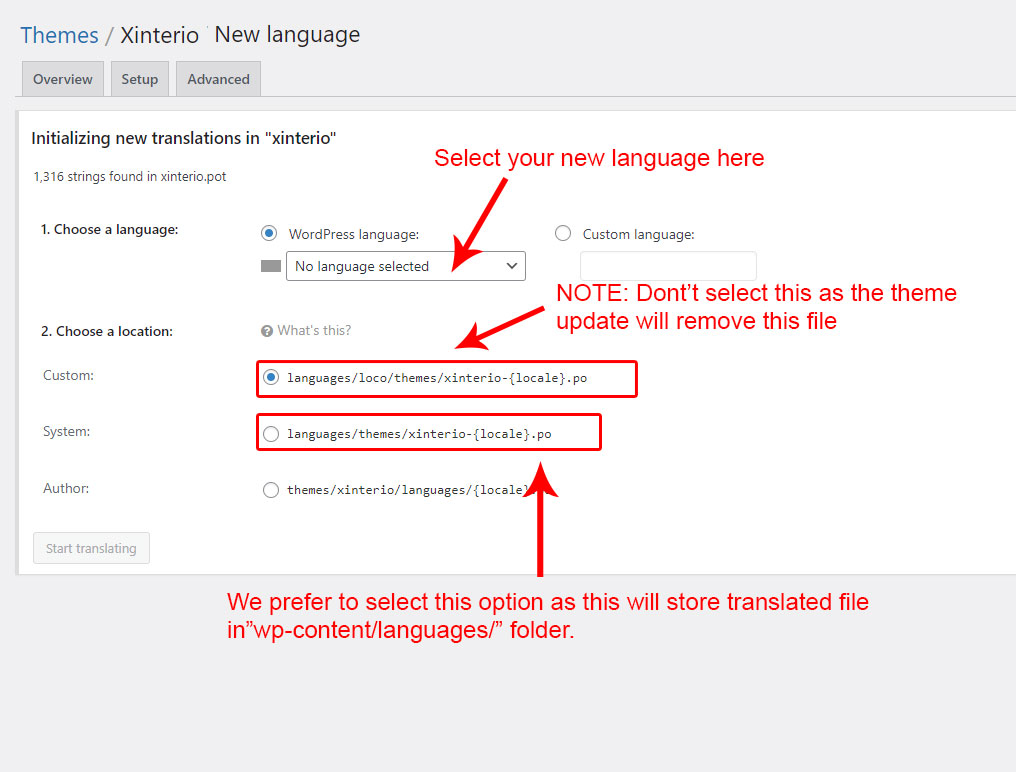Choose the Custom language radio button
1016x772 pixels.
click(x=563, y=233)
